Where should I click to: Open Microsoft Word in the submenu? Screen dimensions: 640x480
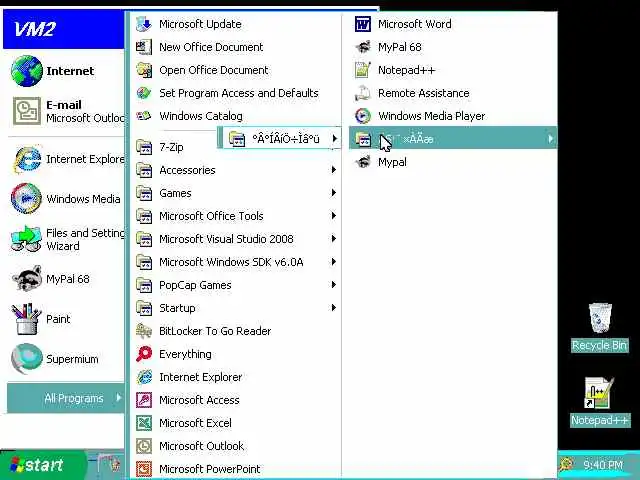tap(453, 24)
